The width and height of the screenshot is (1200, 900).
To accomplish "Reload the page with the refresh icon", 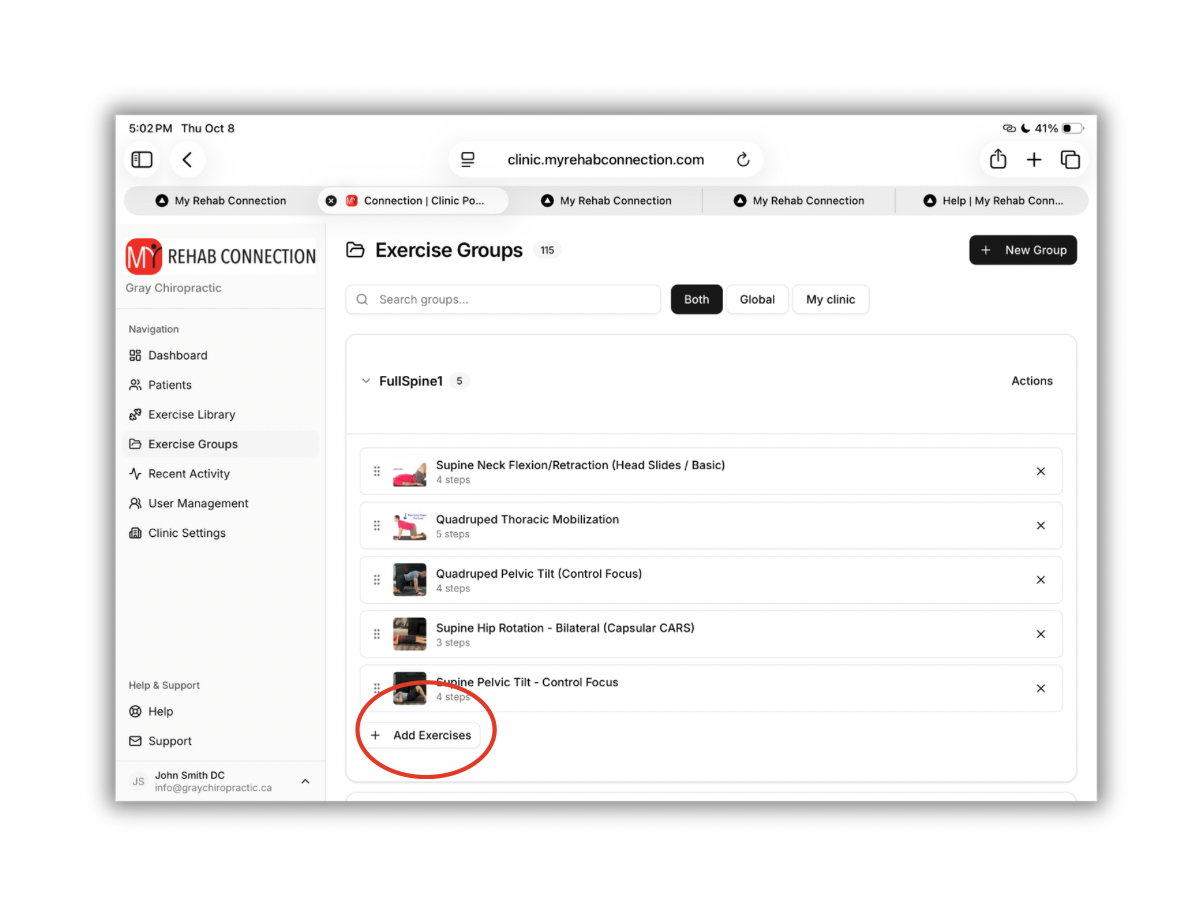I will coord(743,160).
